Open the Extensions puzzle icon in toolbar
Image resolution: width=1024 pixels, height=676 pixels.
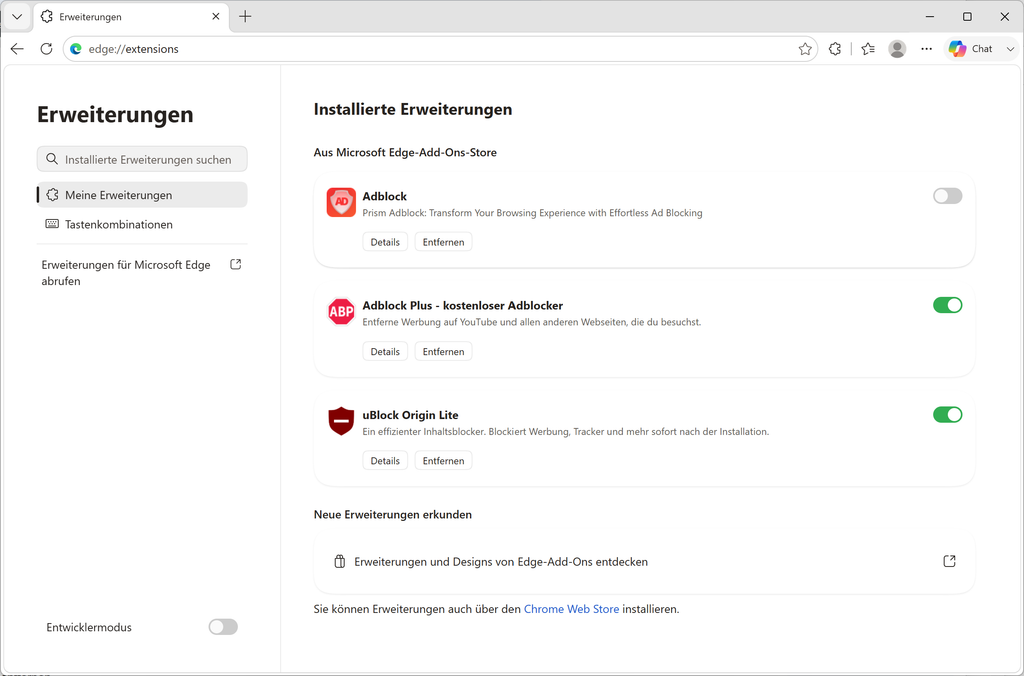pos(835,49)
